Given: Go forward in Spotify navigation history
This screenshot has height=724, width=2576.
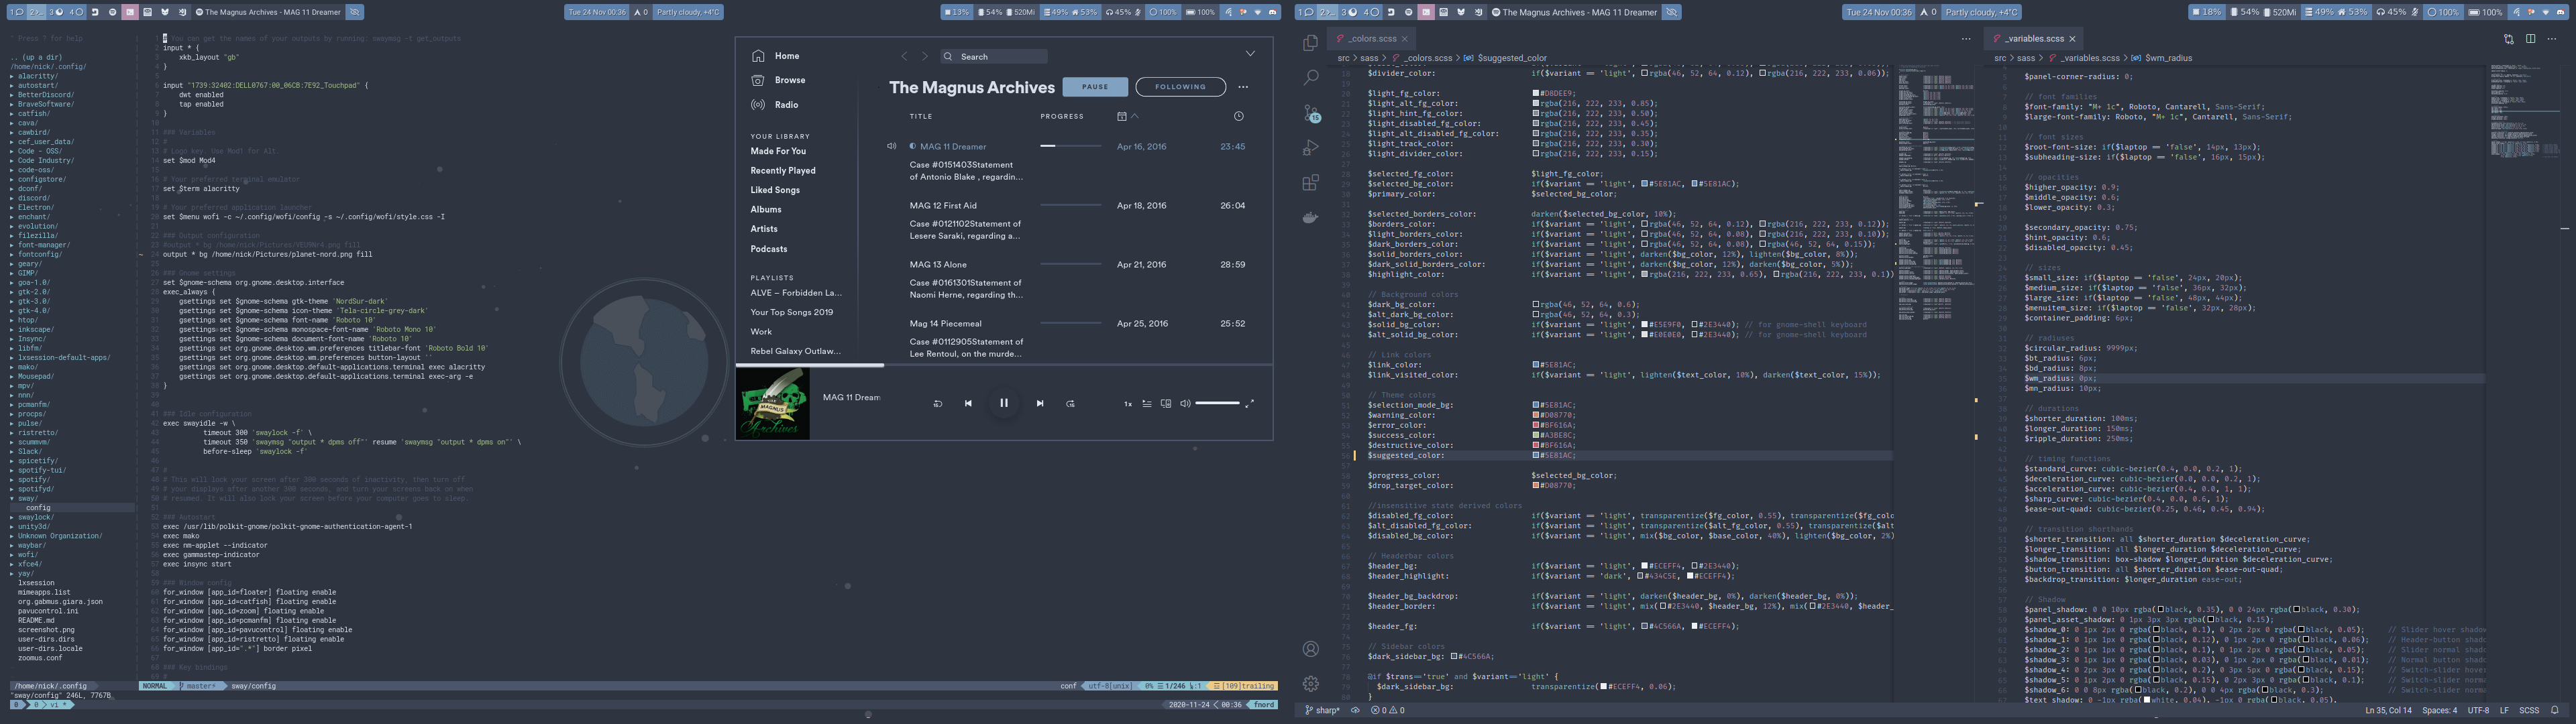Looking at the screenshot, I should pos(925,56).
